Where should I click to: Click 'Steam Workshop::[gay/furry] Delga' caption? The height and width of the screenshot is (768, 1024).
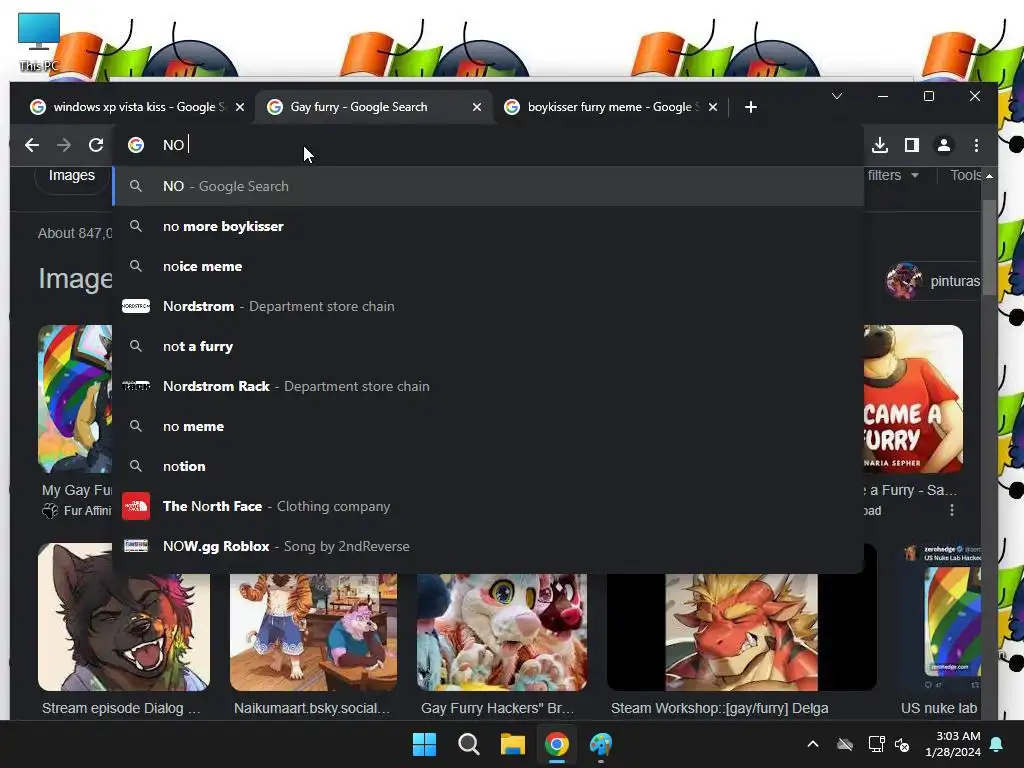coord(720,708)
